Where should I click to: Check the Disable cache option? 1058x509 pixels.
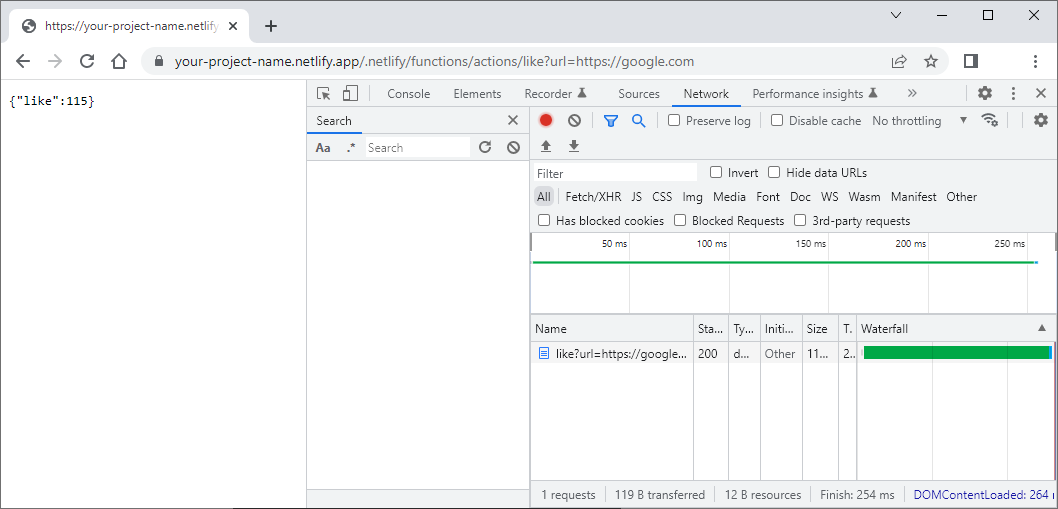pos(777,120)
